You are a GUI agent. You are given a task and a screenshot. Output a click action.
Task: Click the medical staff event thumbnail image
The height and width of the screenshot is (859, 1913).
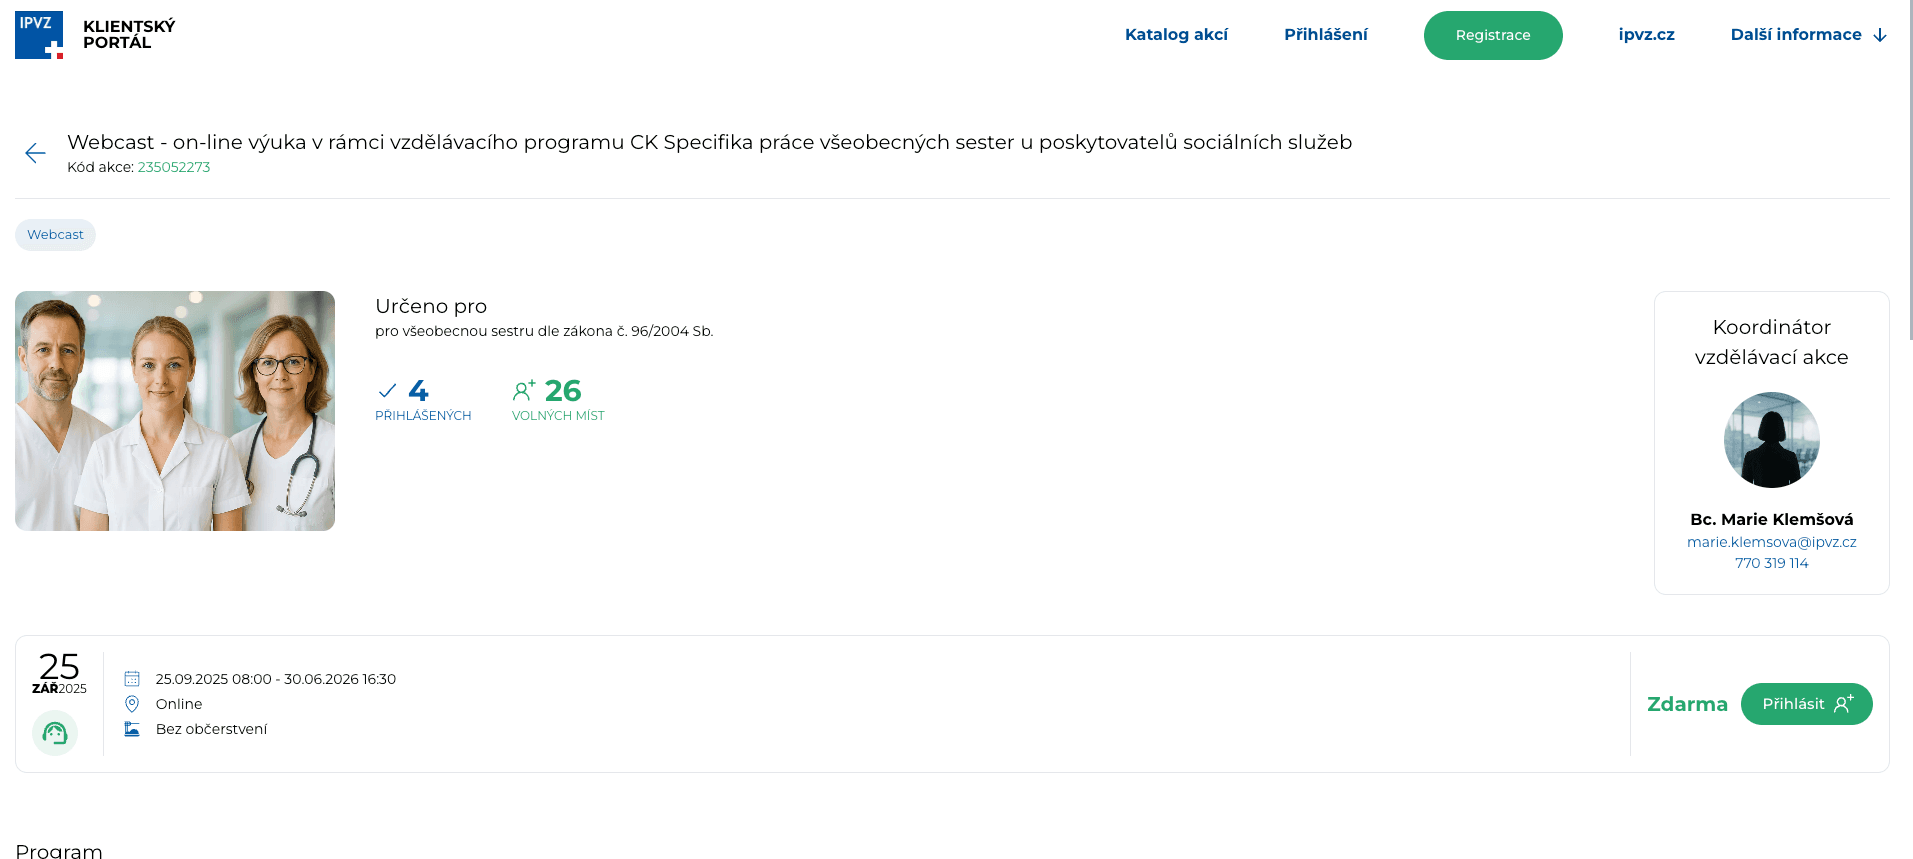coord(175,411)
